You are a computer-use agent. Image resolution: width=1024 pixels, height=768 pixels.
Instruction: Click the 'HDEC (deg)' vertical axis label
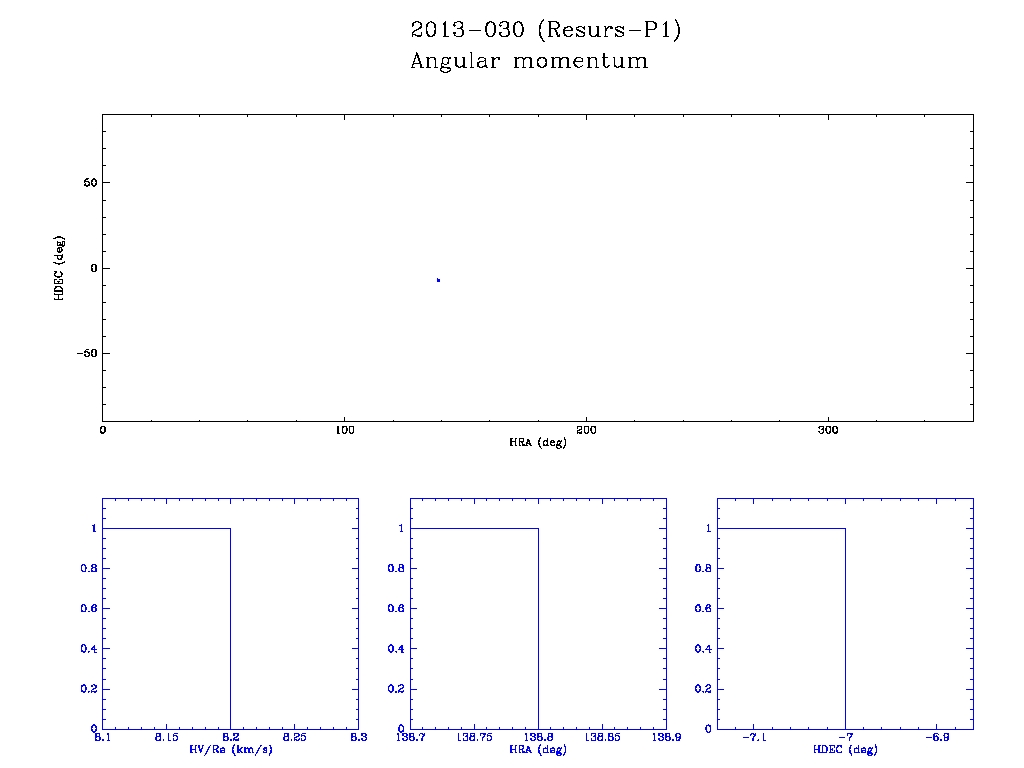click(60, 267)
